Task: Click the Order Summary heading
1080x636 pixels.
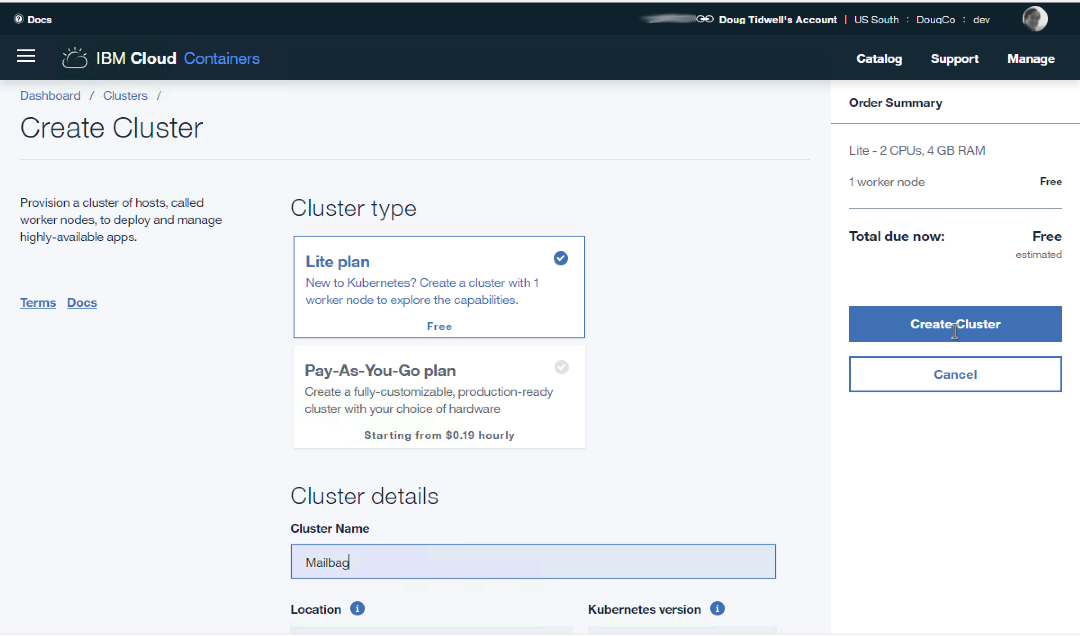Action: click(x=895, y=103)
